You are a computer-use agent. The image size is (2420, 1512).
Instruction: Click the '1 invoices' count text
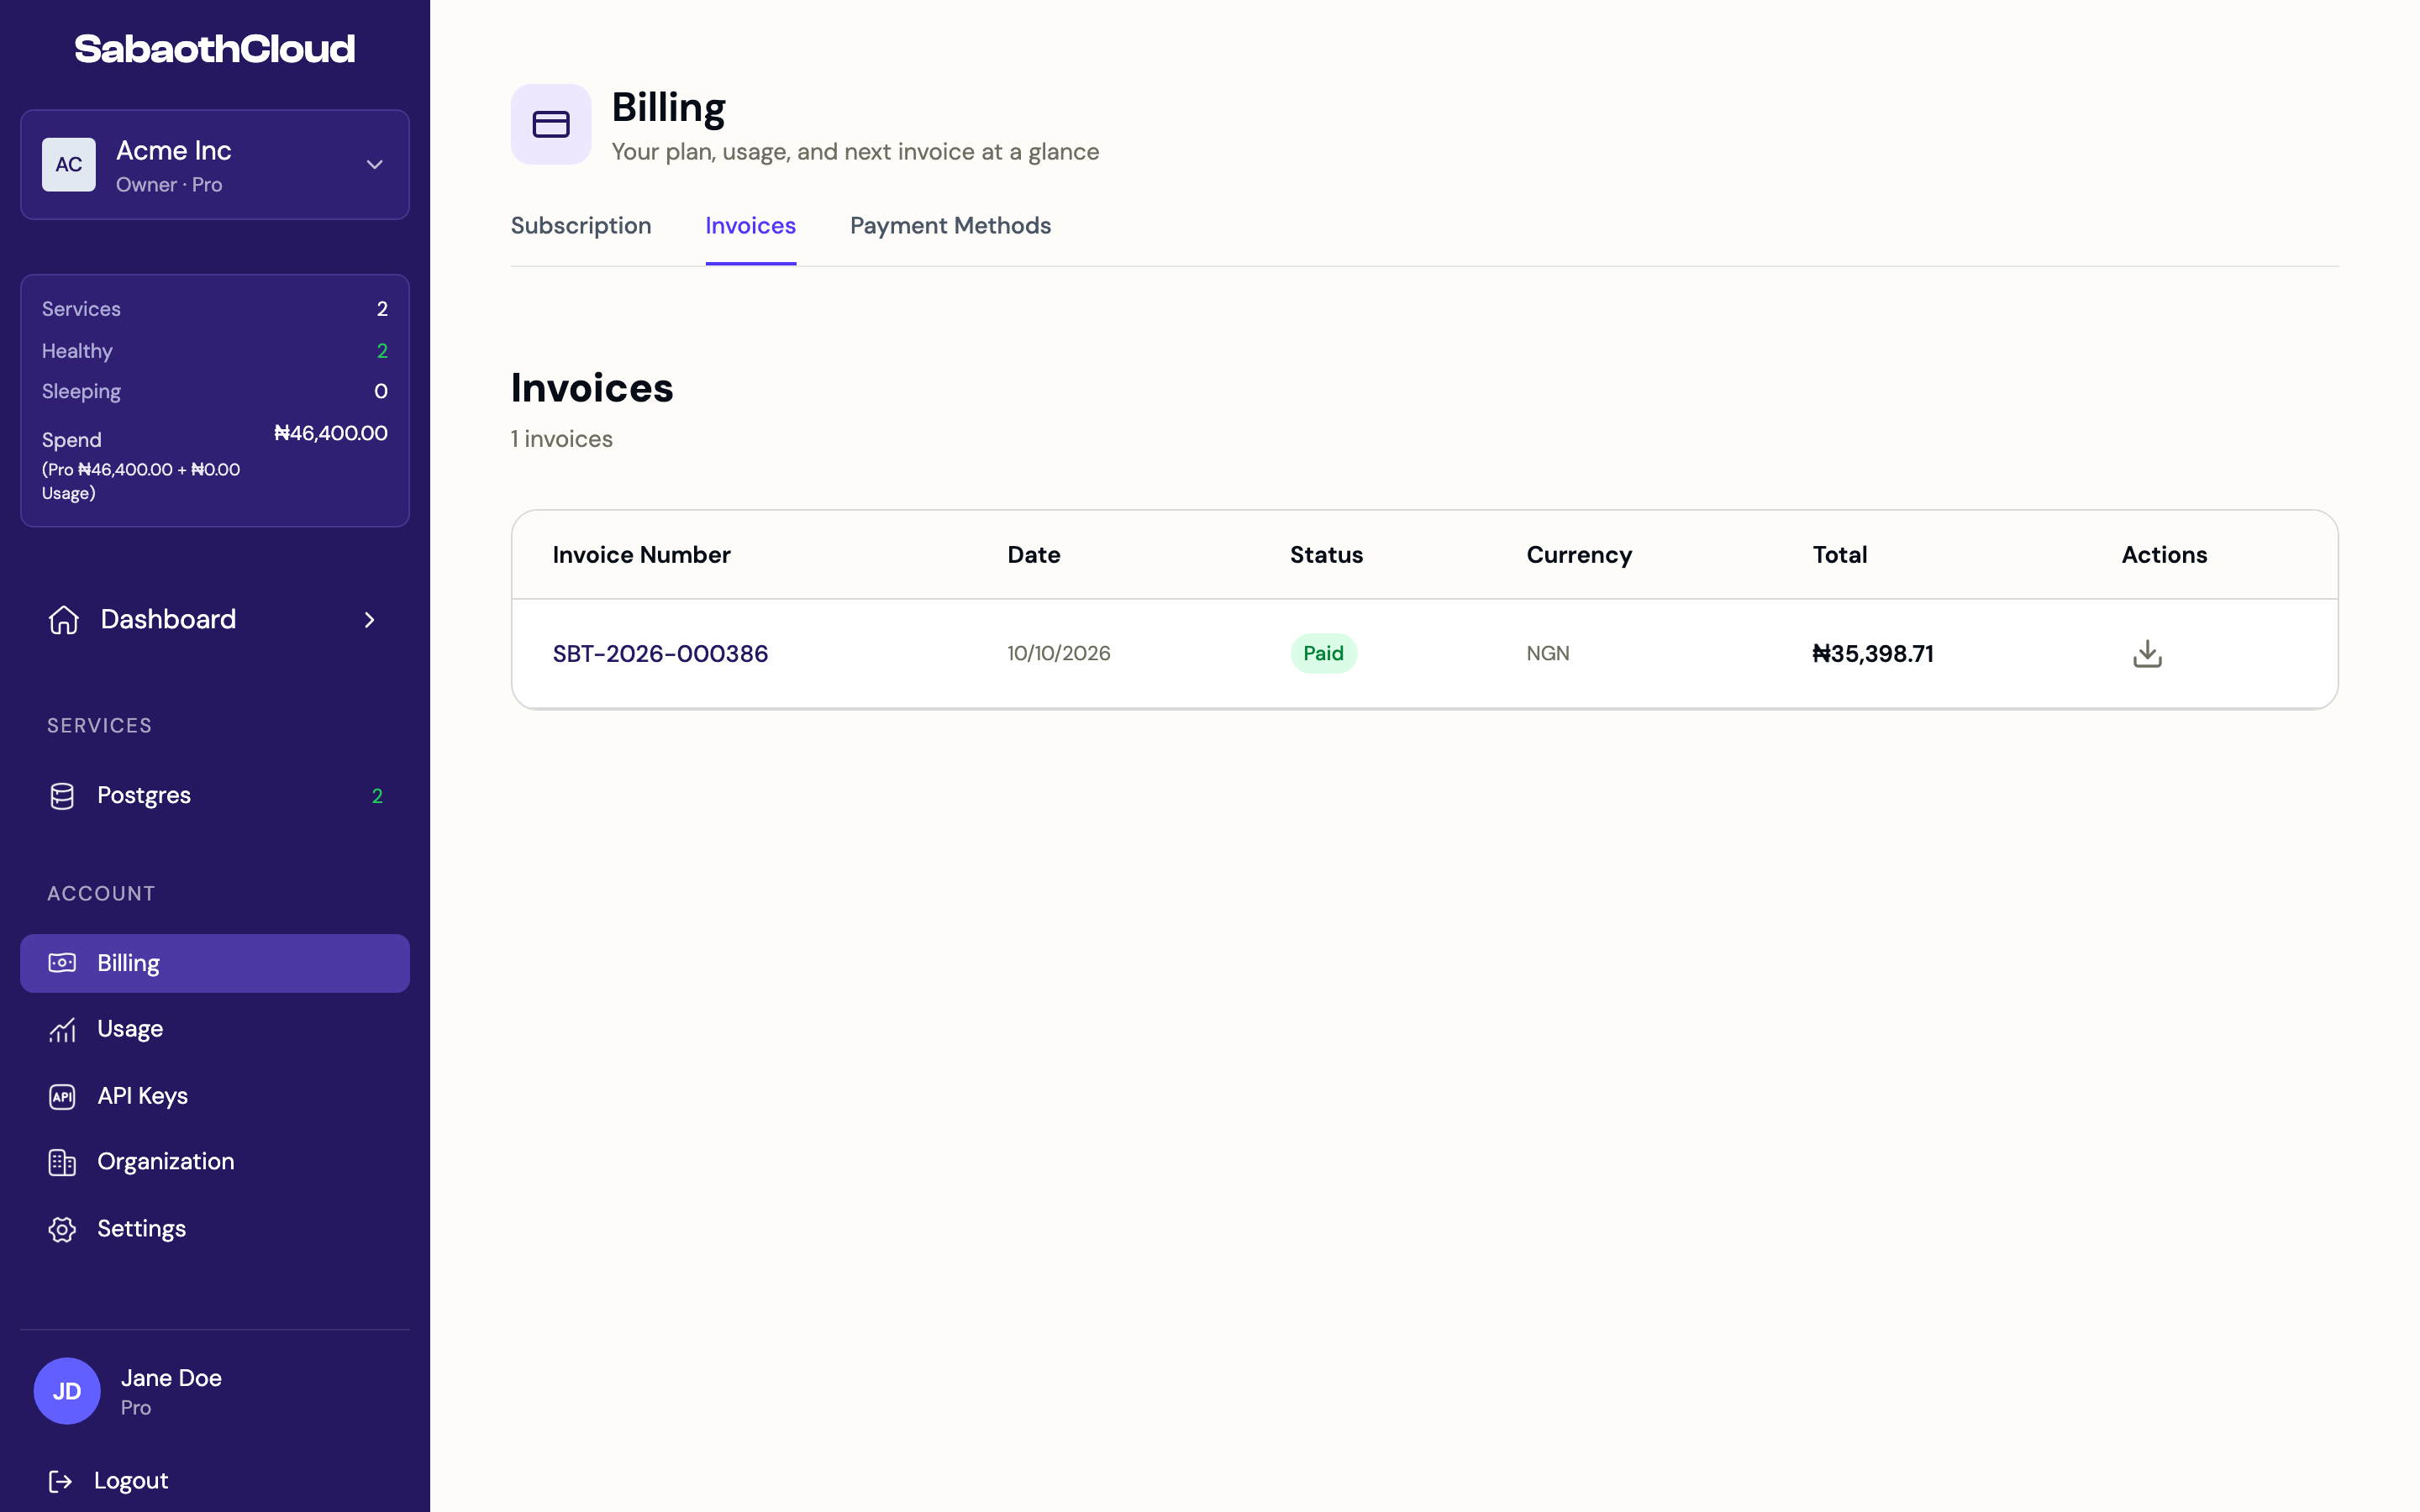tap(562, 439)
